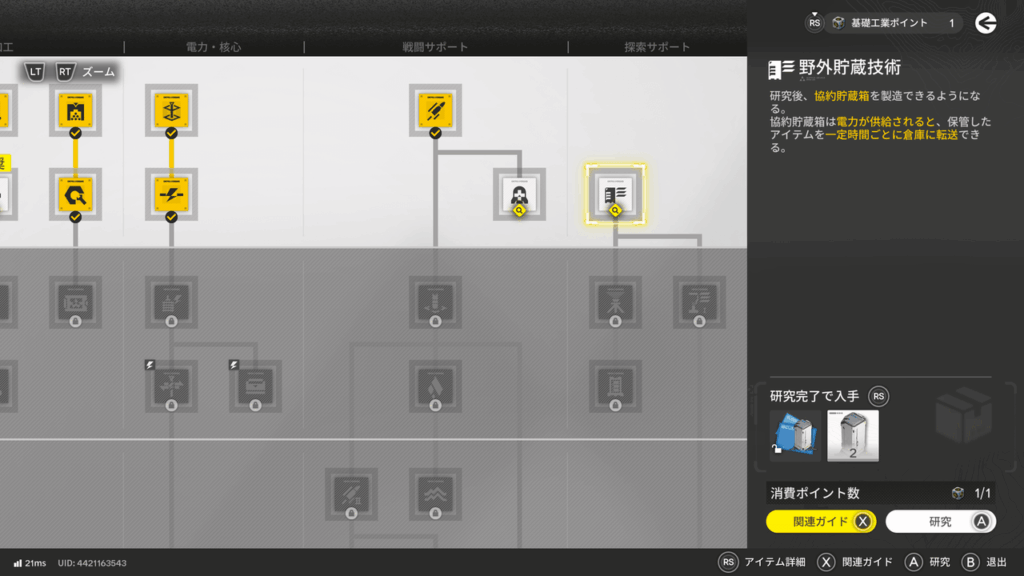Select the completed top yellow node under 電力・核心
The height and width of the screenshot is (576, 1024).
pos(171,110)
